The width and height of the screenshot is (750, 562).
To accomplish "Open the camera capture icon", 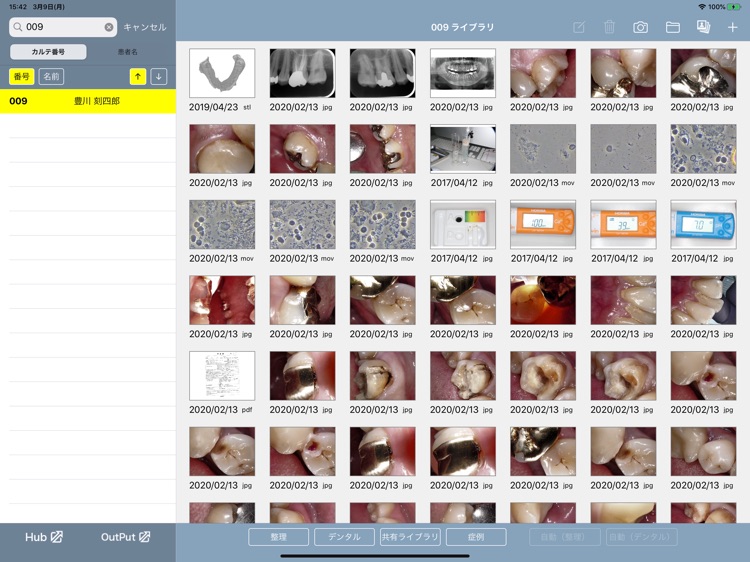I will pyautogui.click(x=640, y=27).
